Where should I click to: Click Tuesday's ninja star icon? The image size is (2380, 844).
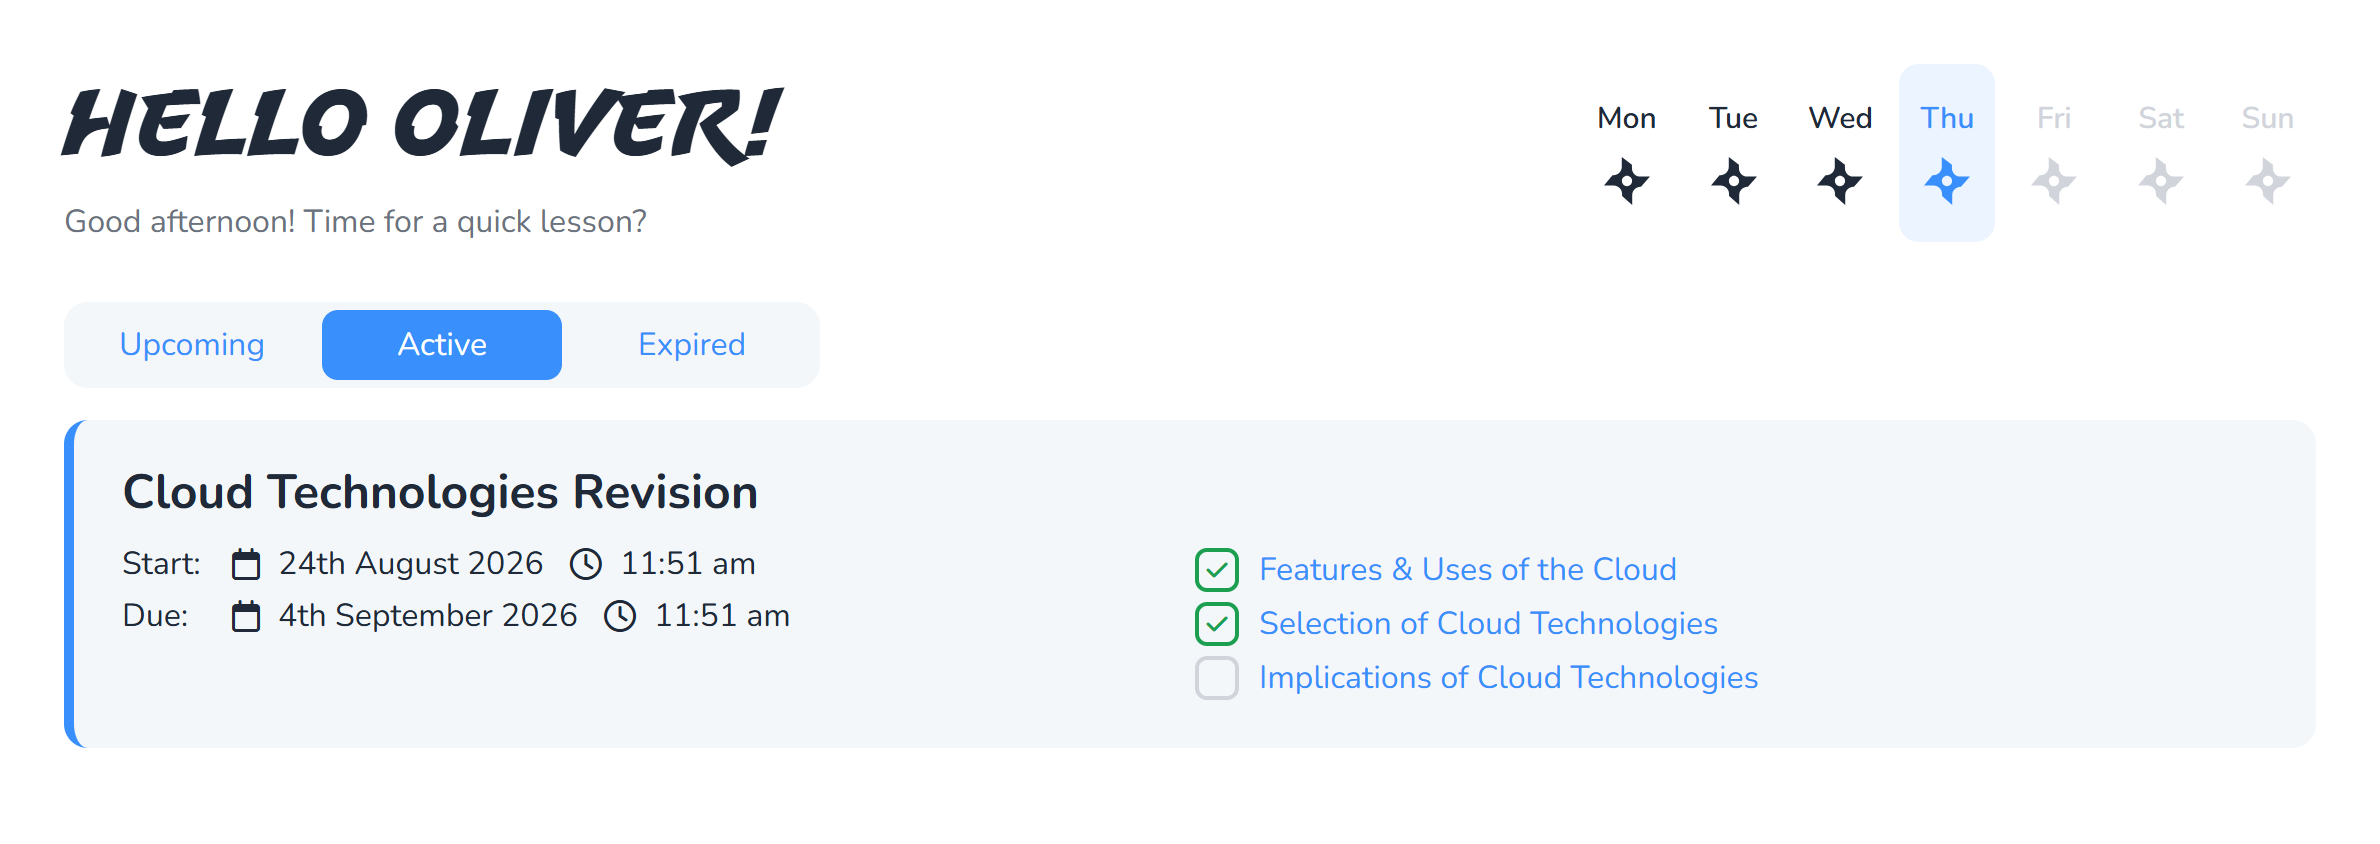1733,181
